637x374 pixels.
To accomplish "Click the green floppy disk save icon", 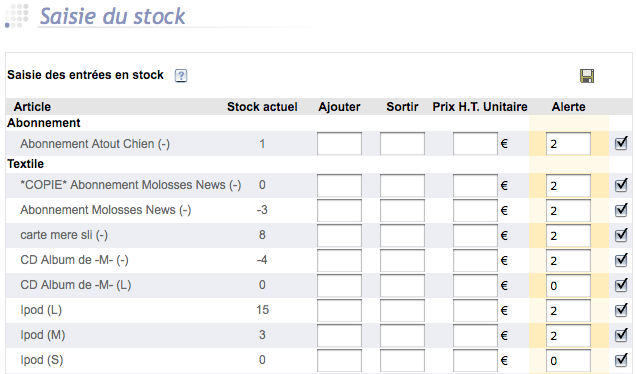I will pyautogui.click(x=587, y=76).
